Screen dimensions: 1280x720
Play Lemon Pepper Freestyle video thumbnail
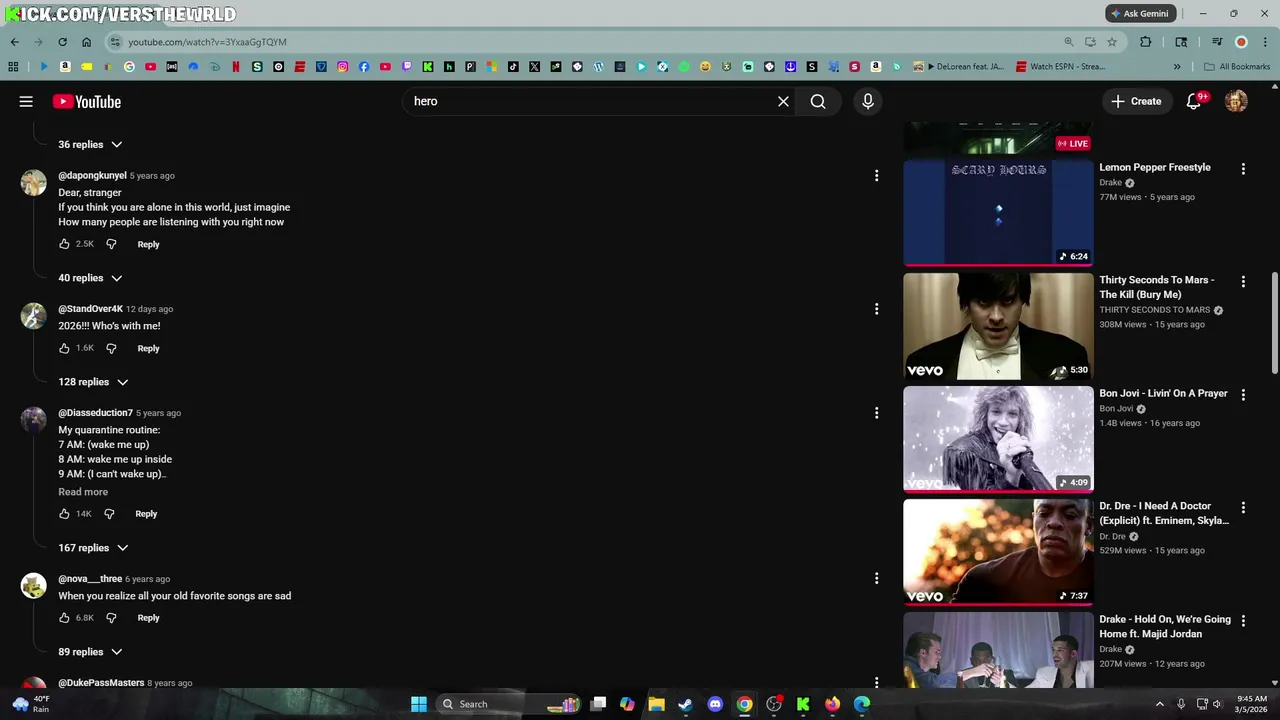tap(998, 212)
